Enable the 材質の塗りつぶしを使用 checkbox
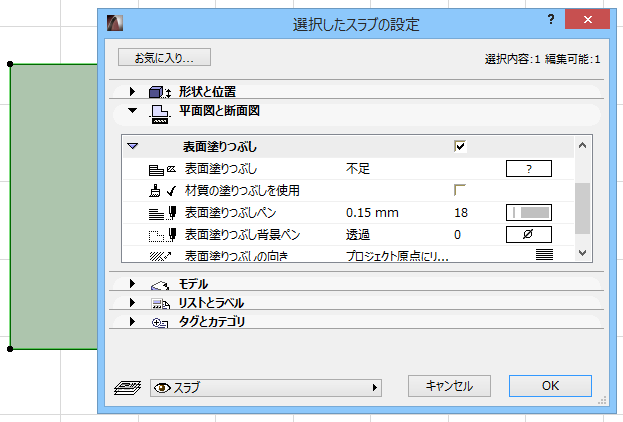Screen dimensions: 623x422 coord(460,190)
